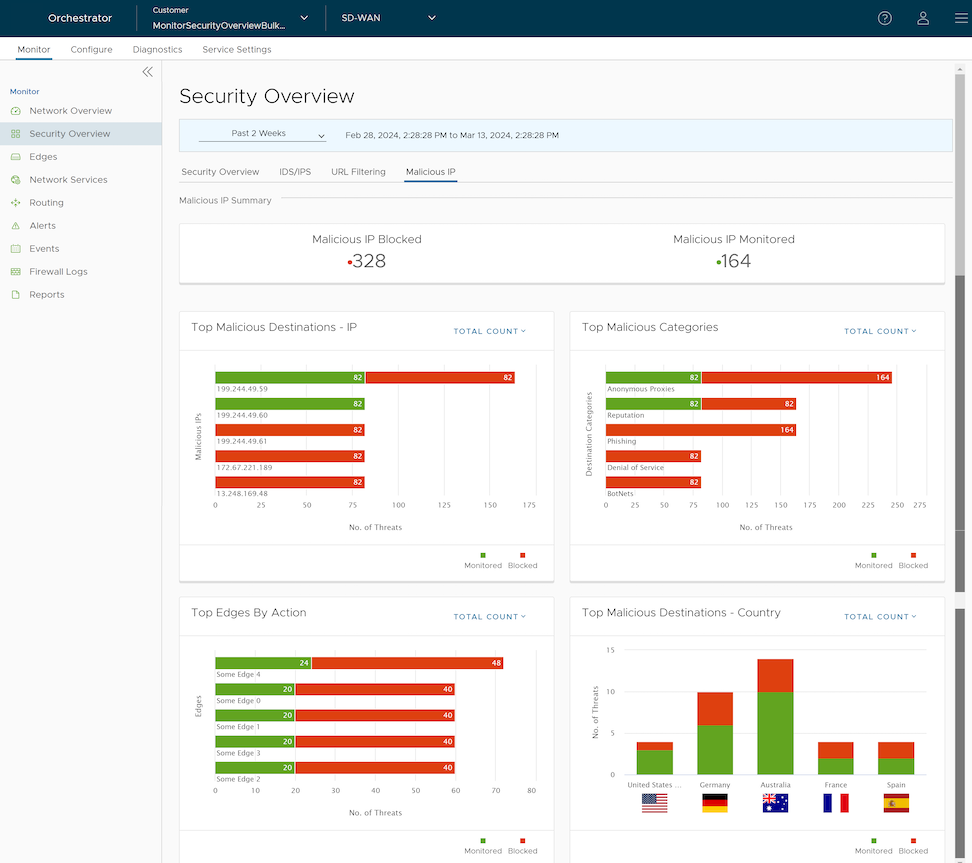
Task: Open the user profile icon
Action: 923,18
